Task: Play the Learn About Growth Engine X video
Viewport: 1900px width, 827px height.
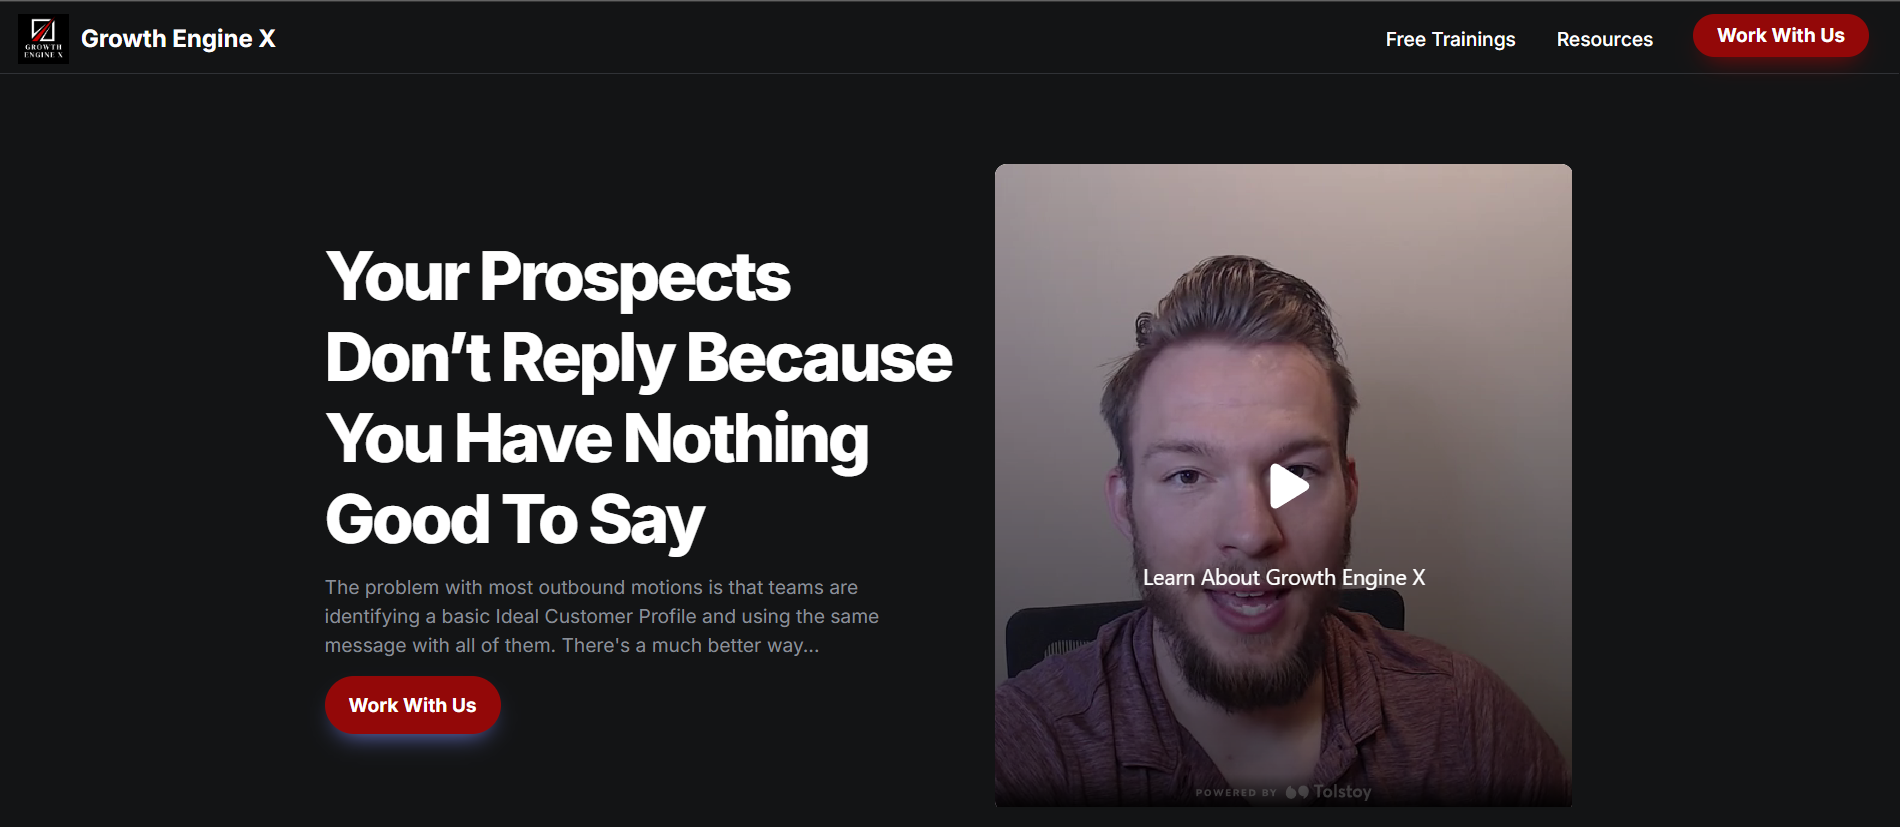Action: (x=1288, y=486)
